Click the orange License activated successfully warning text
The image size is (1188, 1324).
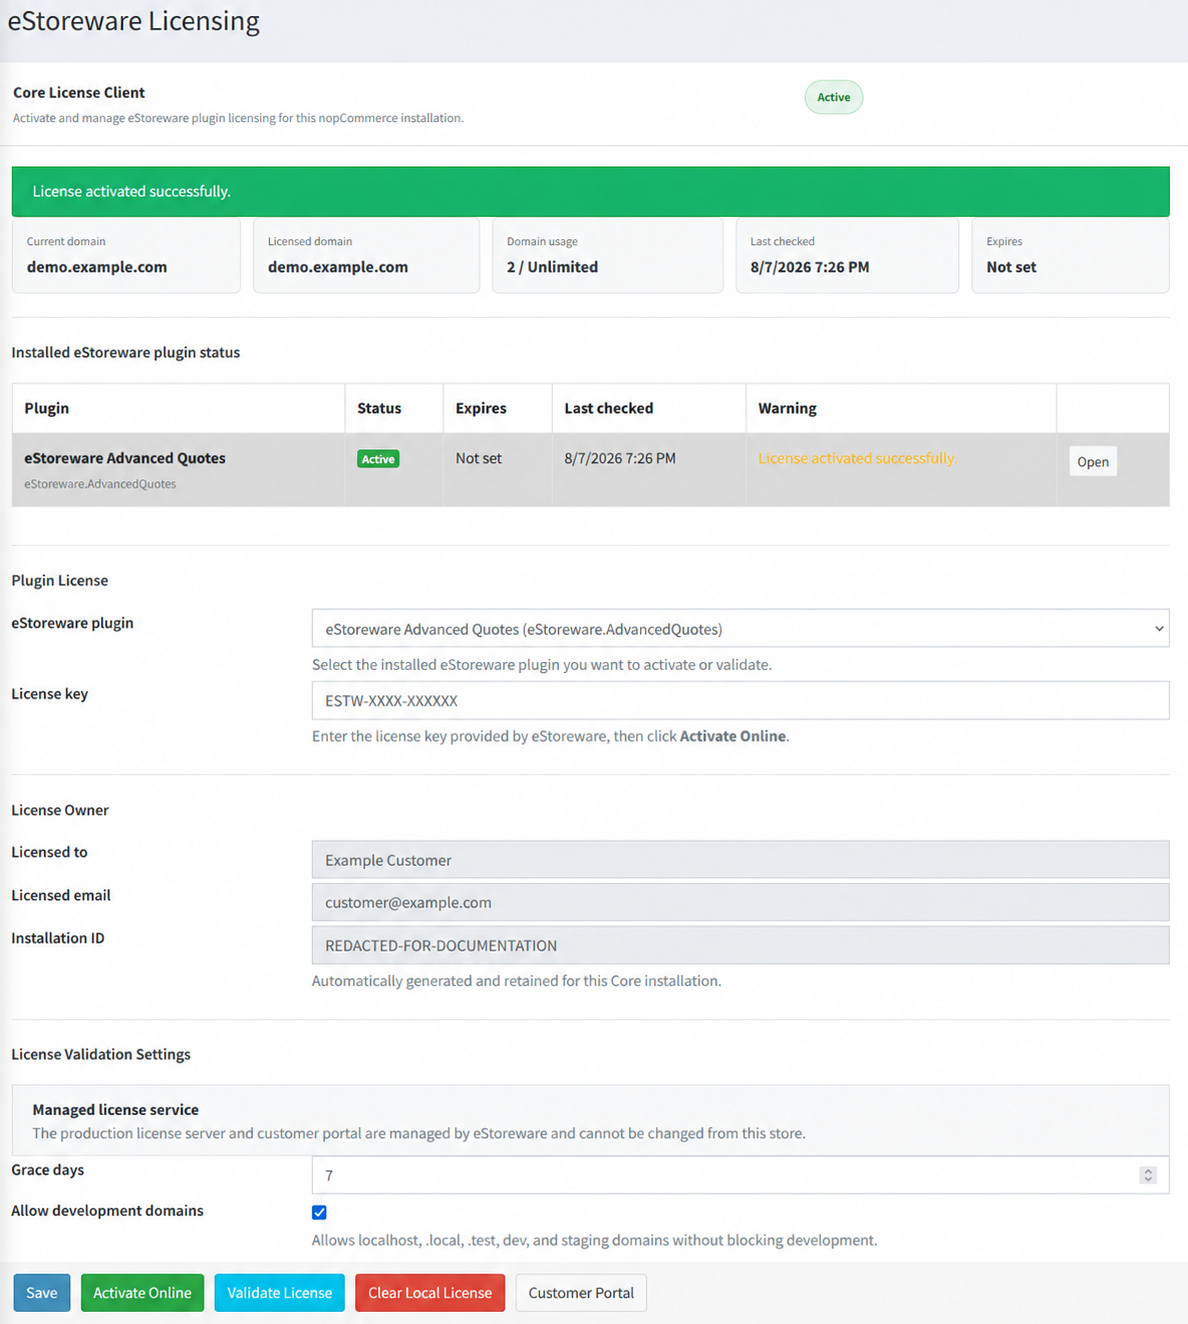857,458
